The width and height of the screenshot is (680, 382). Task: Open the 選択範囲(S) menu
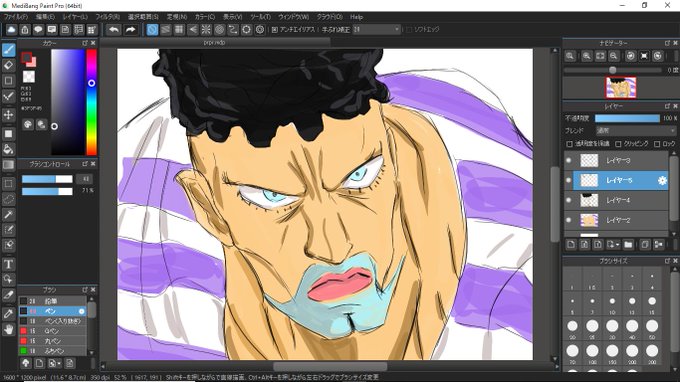pyautogui.click(x=143, y=17)
